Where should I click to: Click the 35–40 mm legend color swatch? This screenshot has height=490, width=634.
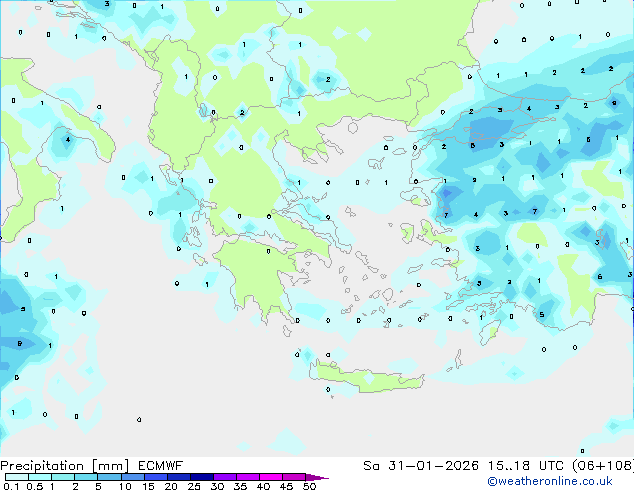click(248, 477)
